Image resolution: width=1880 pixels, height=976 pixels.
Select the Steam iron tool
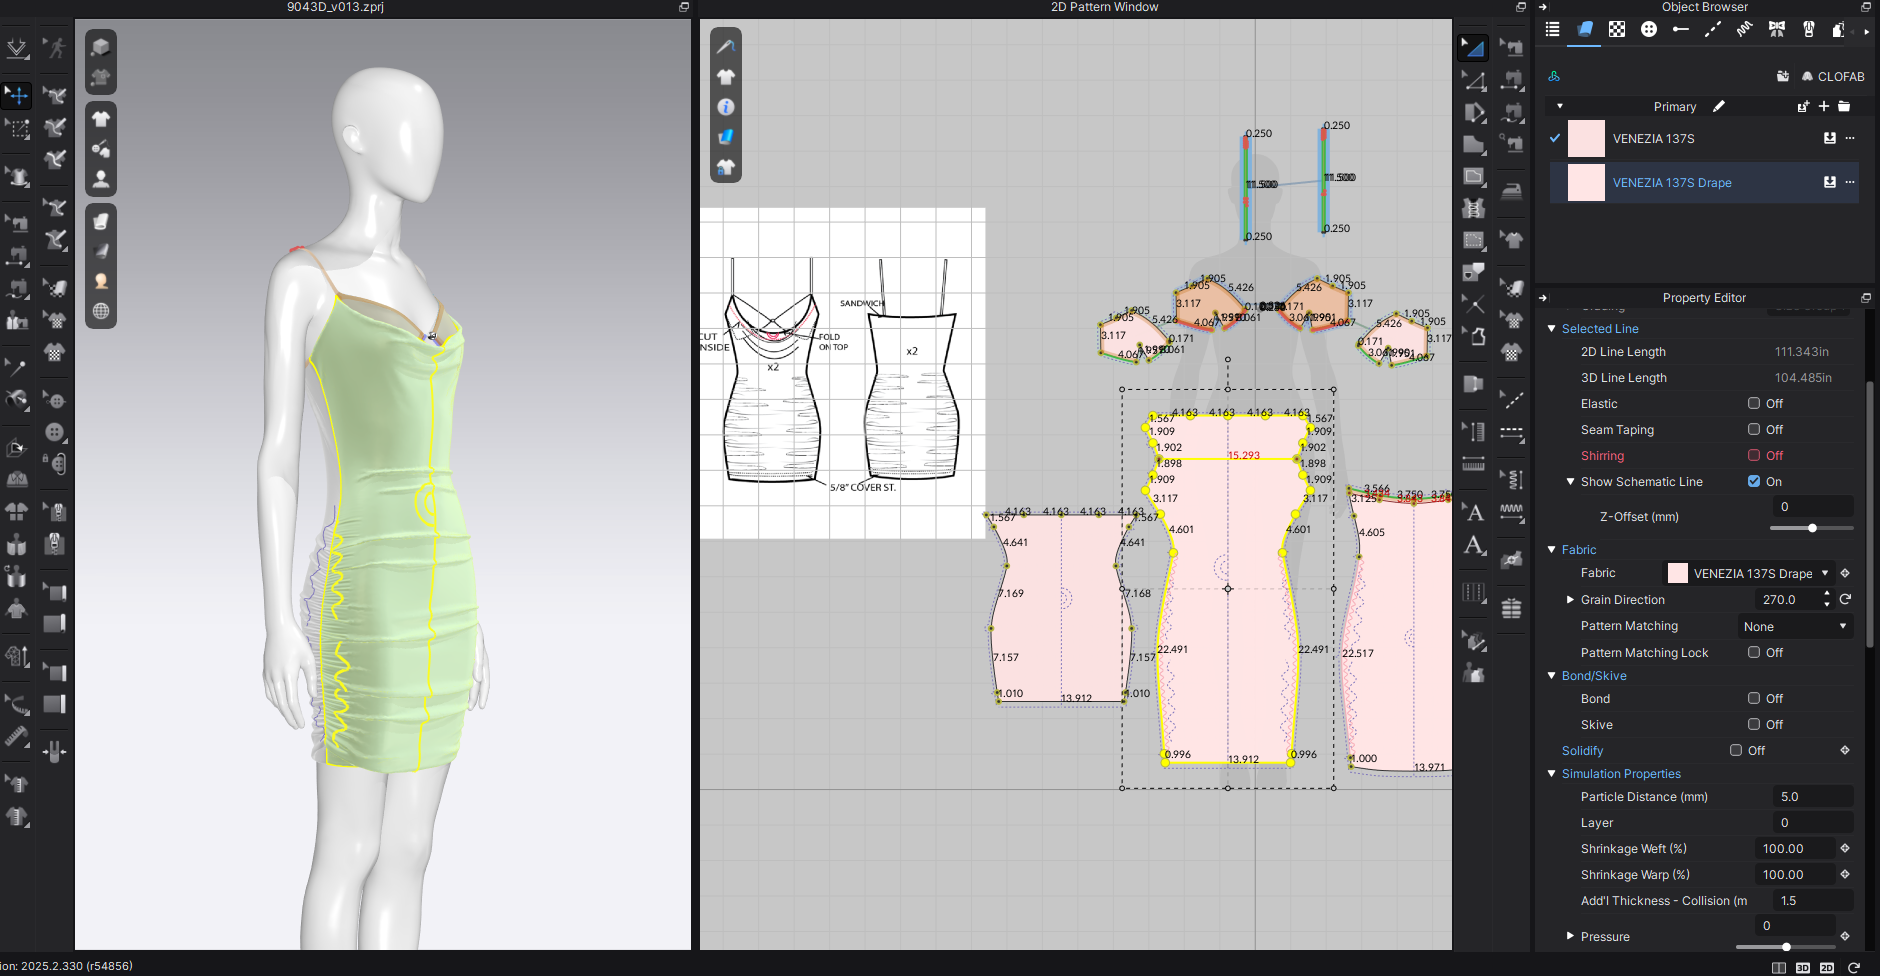tap(1512, 190)
